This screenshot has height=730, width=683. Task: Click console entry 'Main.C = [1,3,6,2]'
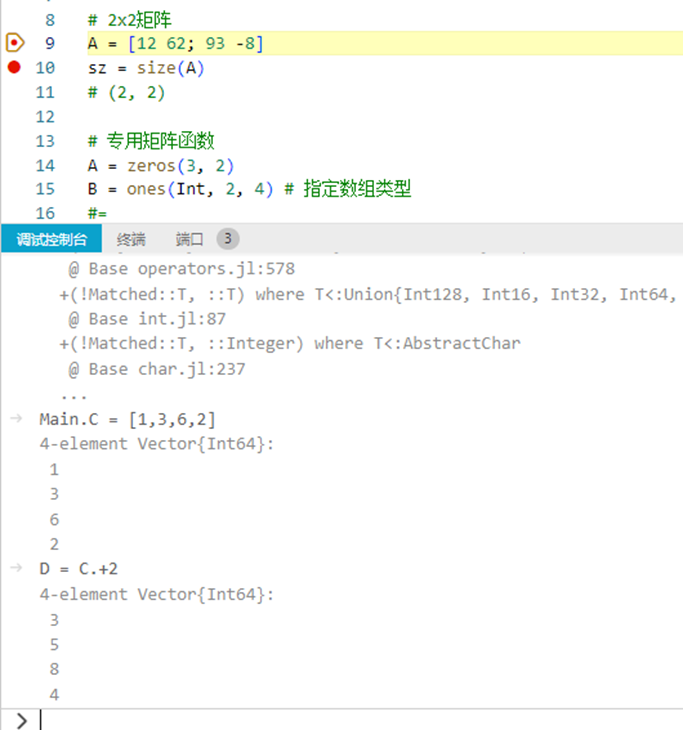tap(128, 419)
